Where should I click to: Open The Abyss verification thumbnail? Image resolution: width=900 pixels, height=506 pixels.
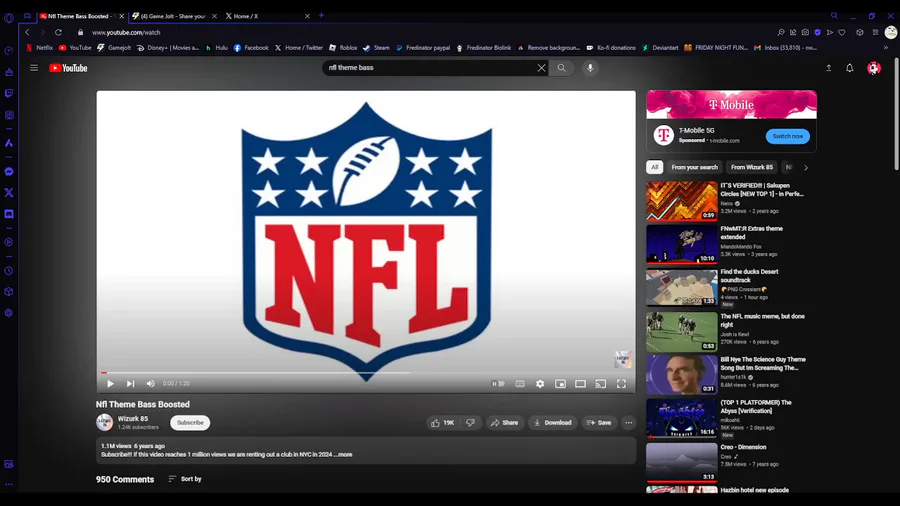click(x=681, y=418)
